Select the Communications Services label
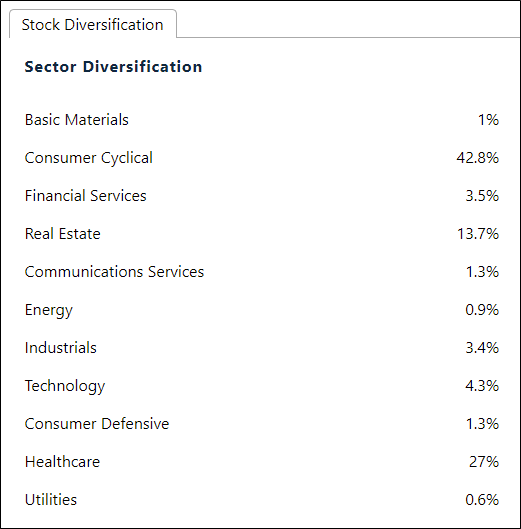521x529 pixels. 114,272
